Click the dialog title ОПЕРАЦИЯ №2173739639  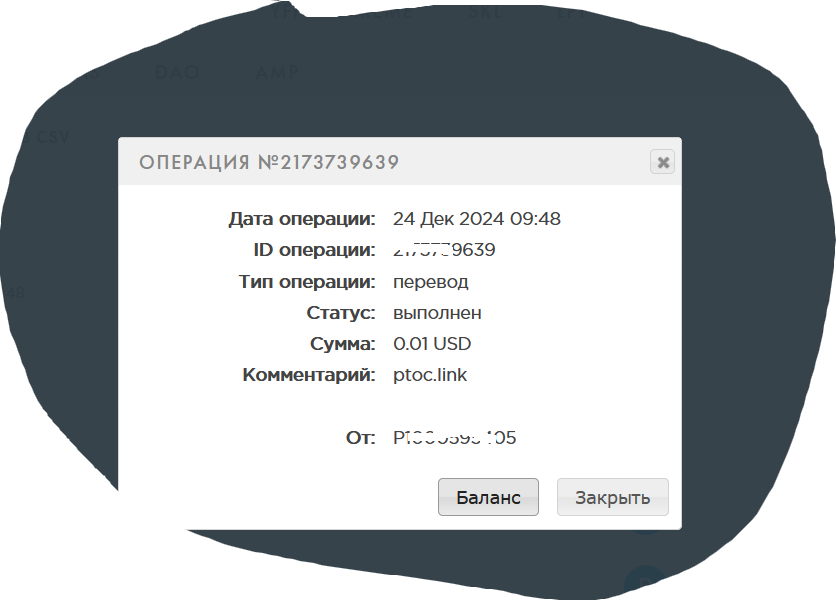269,162
